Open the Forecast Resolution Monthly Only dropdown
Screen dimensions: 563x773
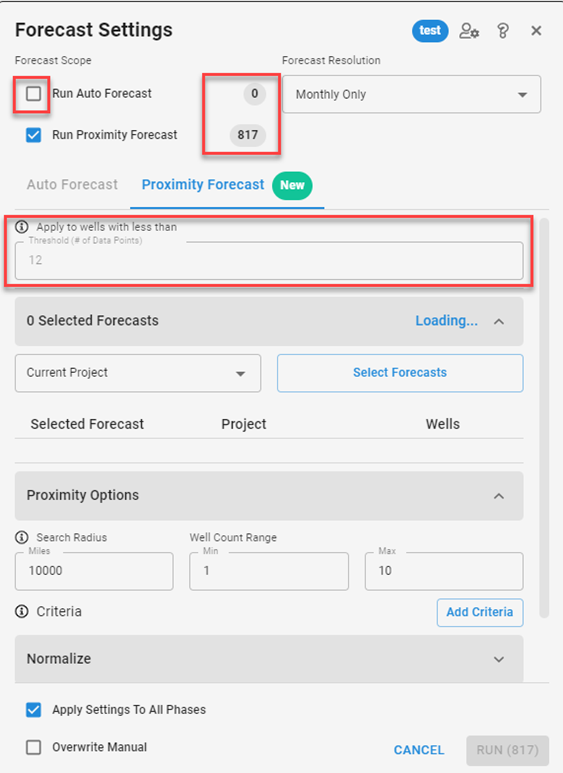[411, 94]
